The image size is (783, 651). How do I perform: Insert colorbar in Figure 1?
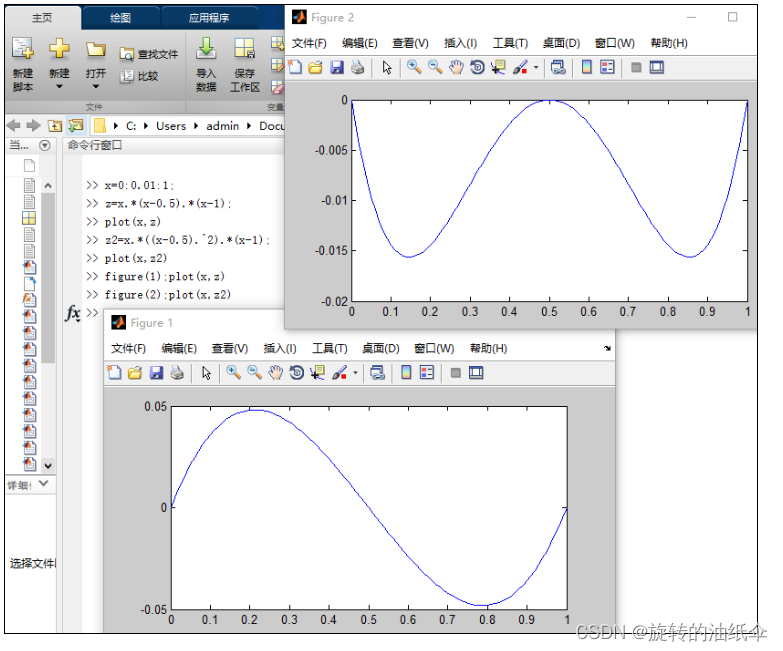(406, 372)
